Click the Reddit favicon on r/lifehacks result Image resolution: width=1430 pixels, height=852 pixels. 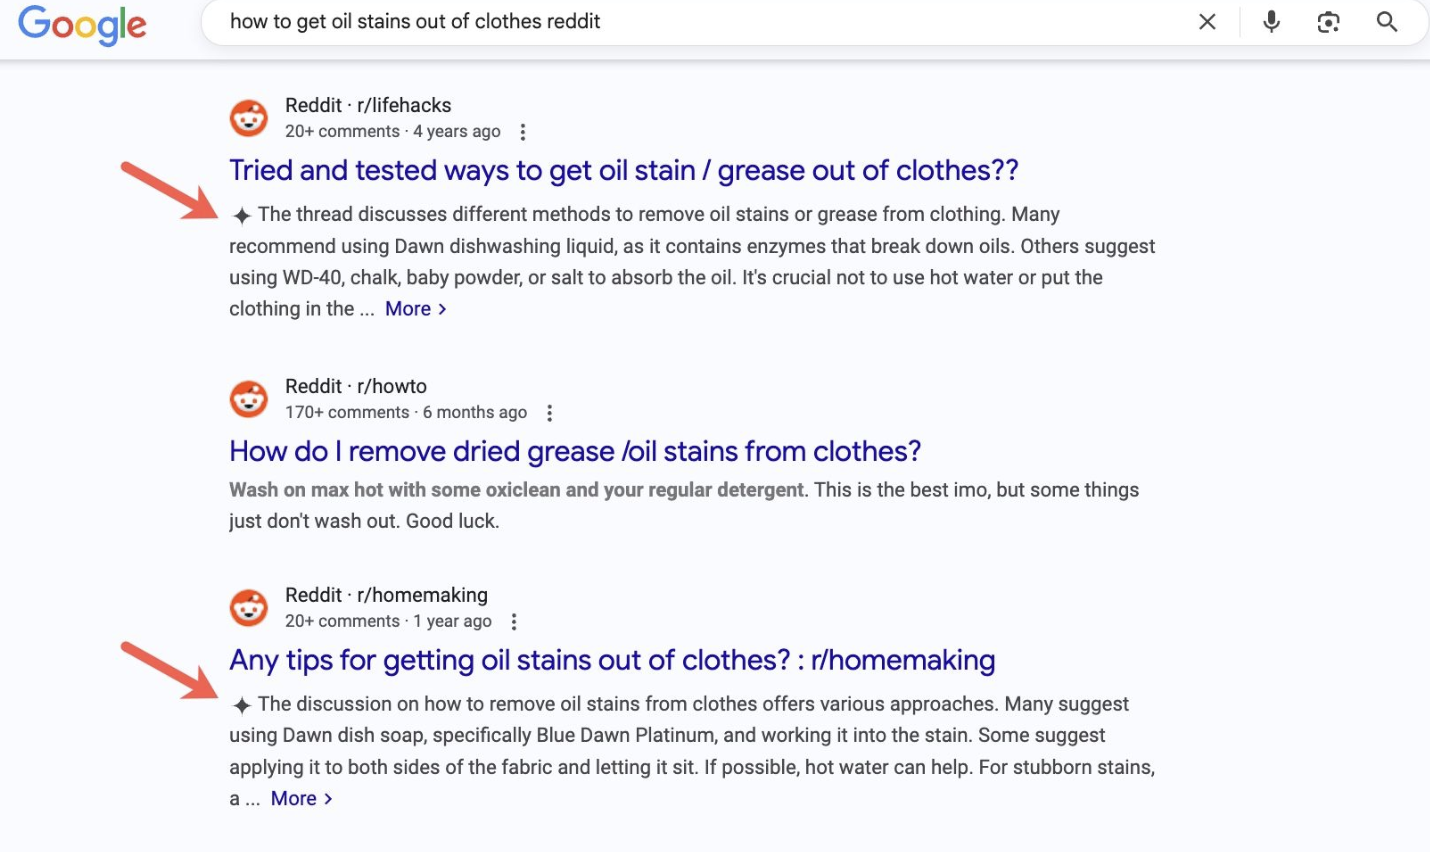(248, 117)
